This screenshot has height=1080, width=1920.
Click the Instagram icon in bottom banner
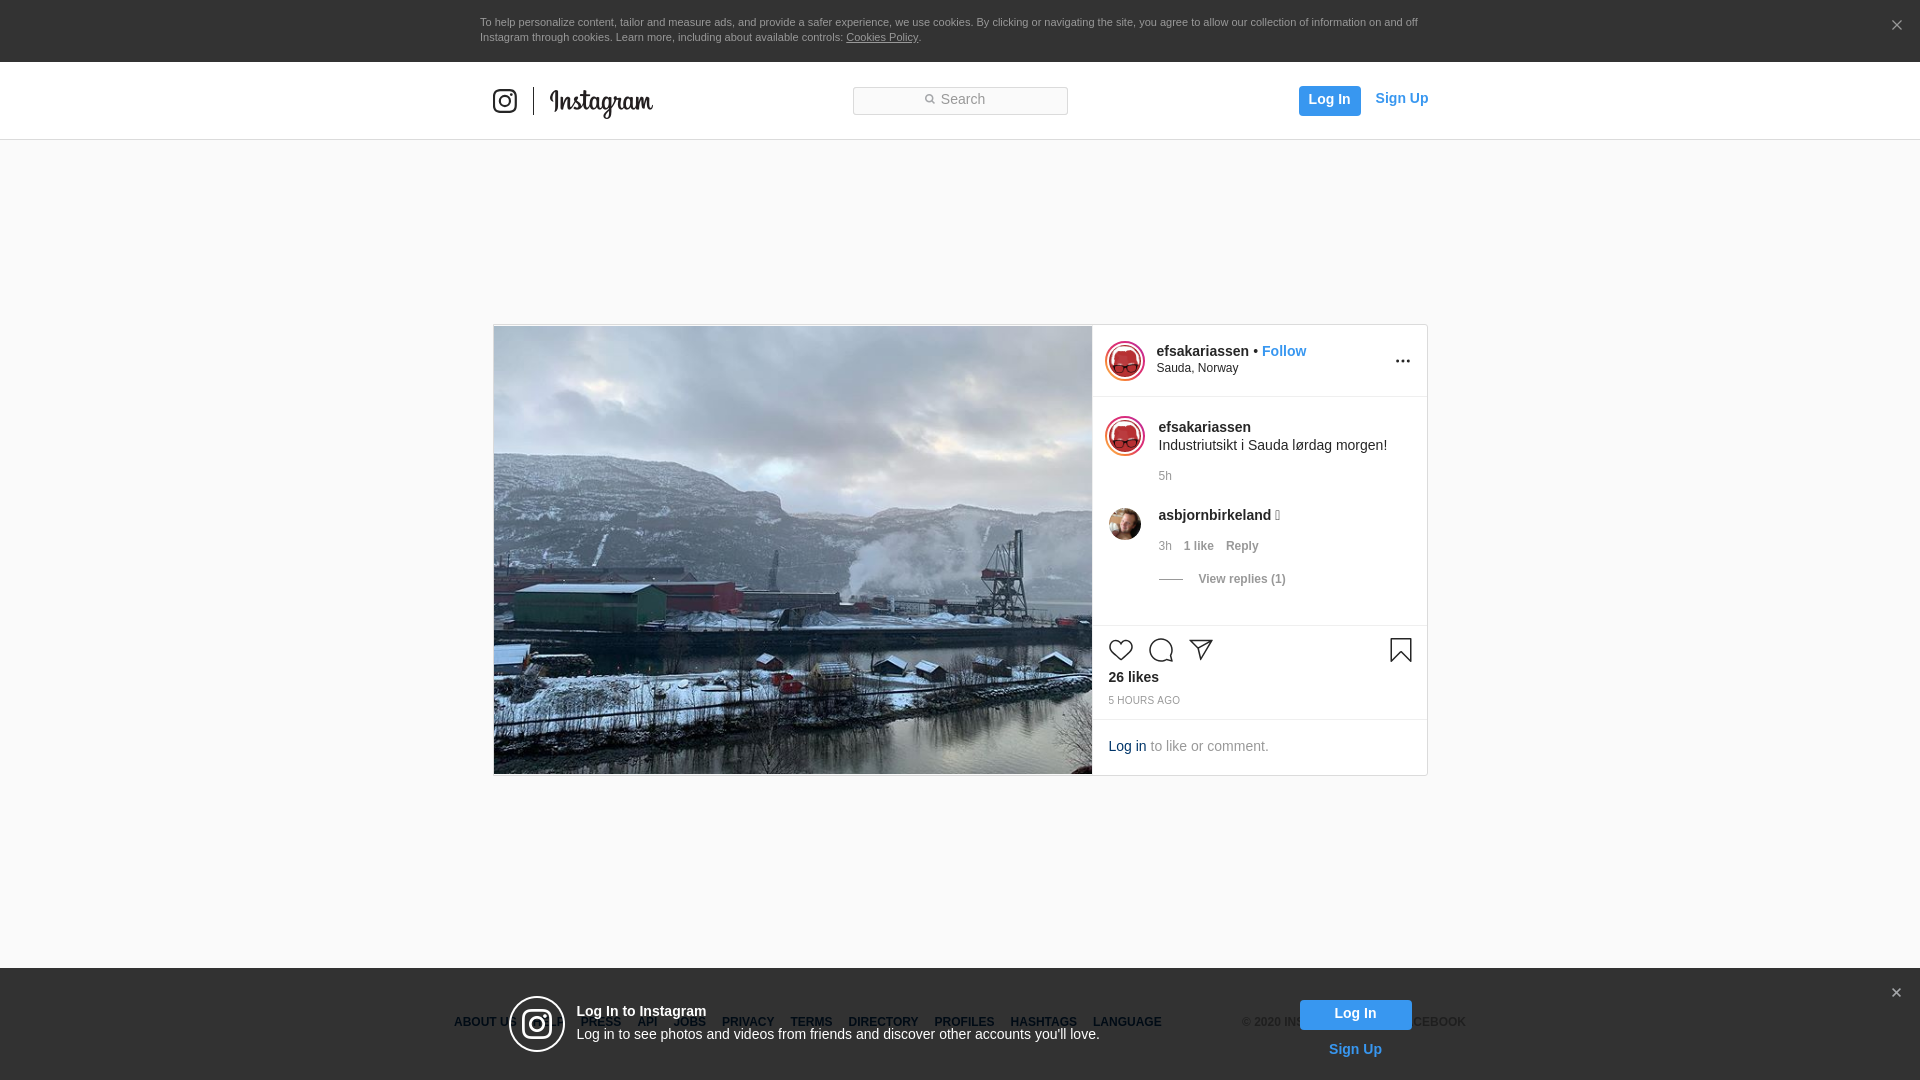coord(537,1024)
